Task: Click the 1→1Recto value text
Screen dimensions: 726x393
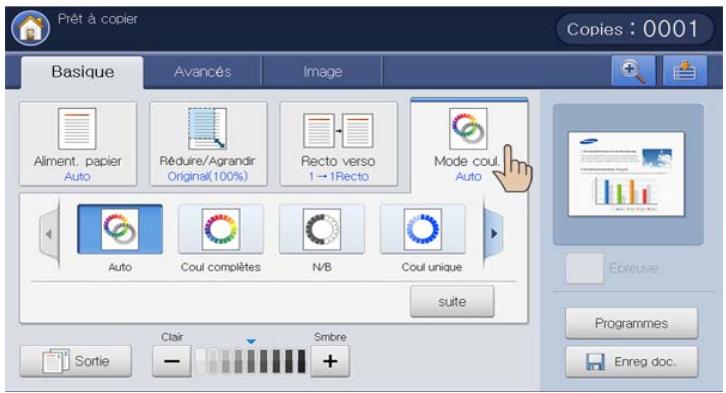Action: click(339, 176)
